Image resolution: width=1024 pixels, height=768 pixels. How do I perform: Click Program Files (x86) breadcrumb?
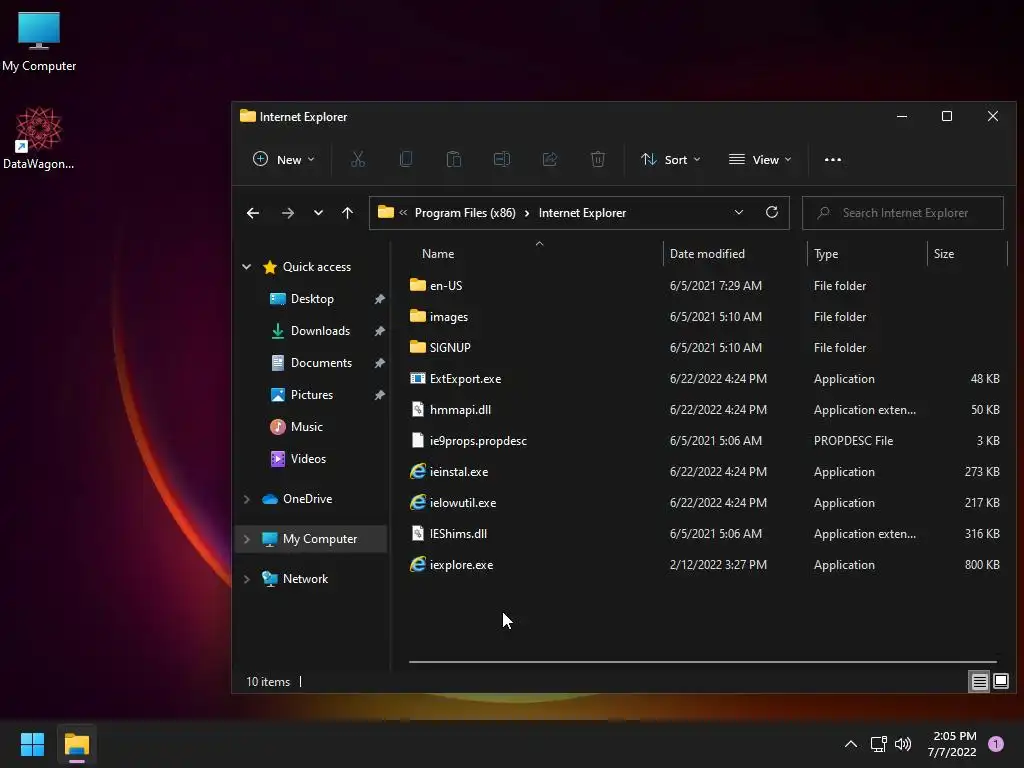[465, 213]
